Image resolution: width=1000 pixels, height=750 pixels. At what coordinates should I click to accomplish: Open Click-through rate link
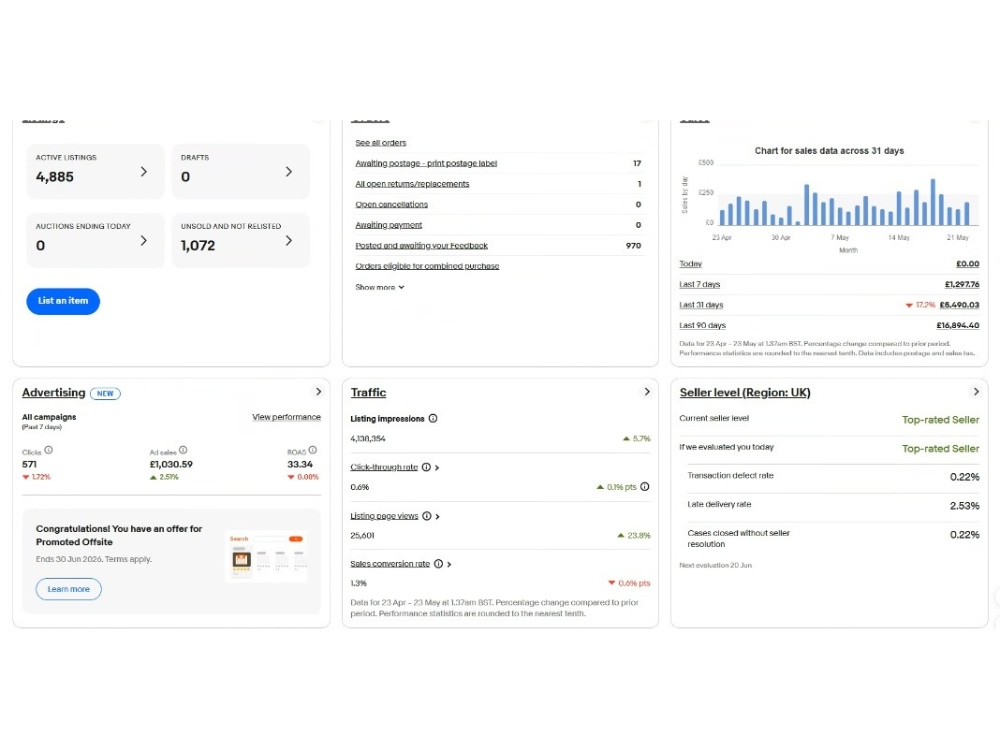click(x=384, y=467)
